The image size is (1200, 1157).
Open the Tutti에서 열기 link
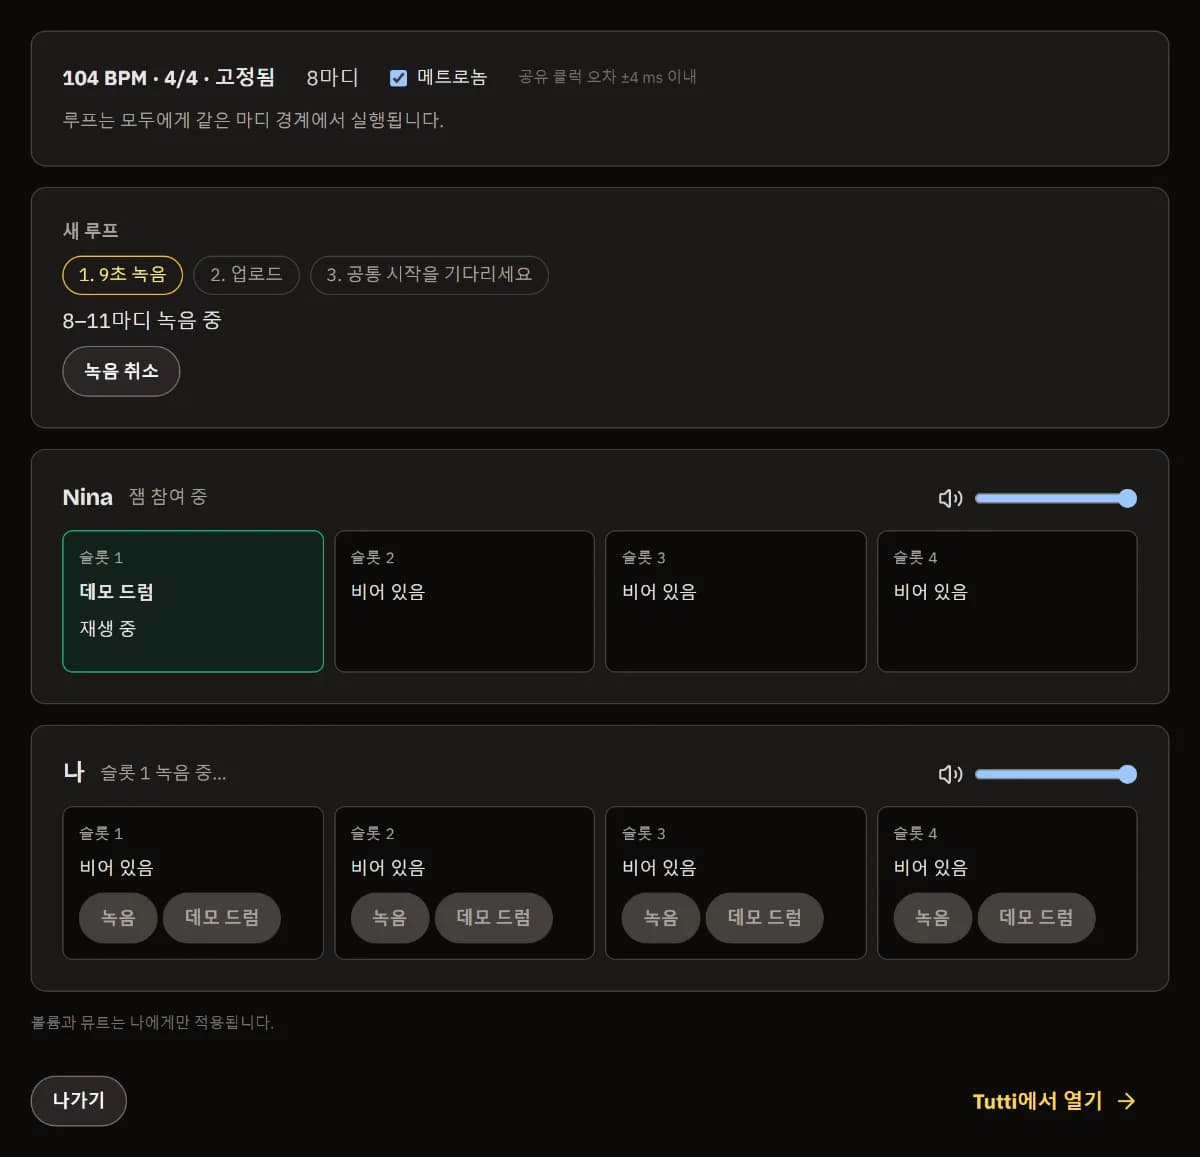1055,1101
